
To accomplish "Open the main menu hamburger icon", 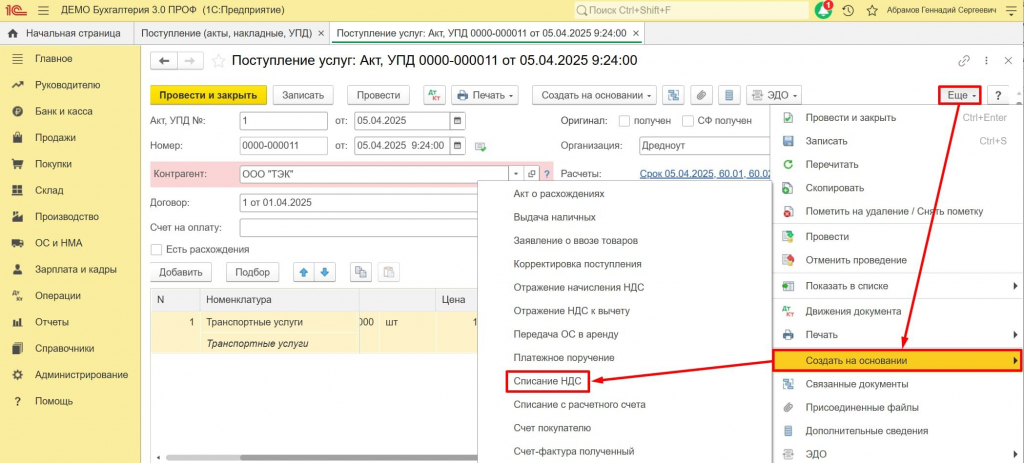I will 43,10.
